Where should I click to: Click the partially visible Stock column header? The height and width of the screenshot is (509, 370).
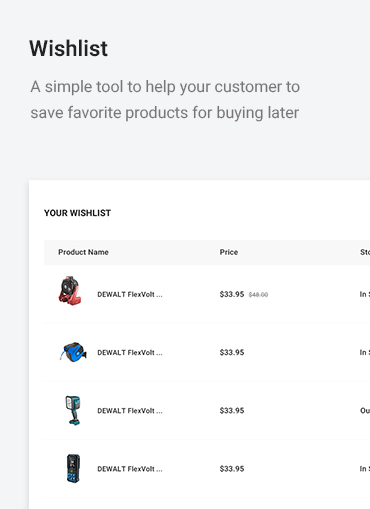click(365, 252)
